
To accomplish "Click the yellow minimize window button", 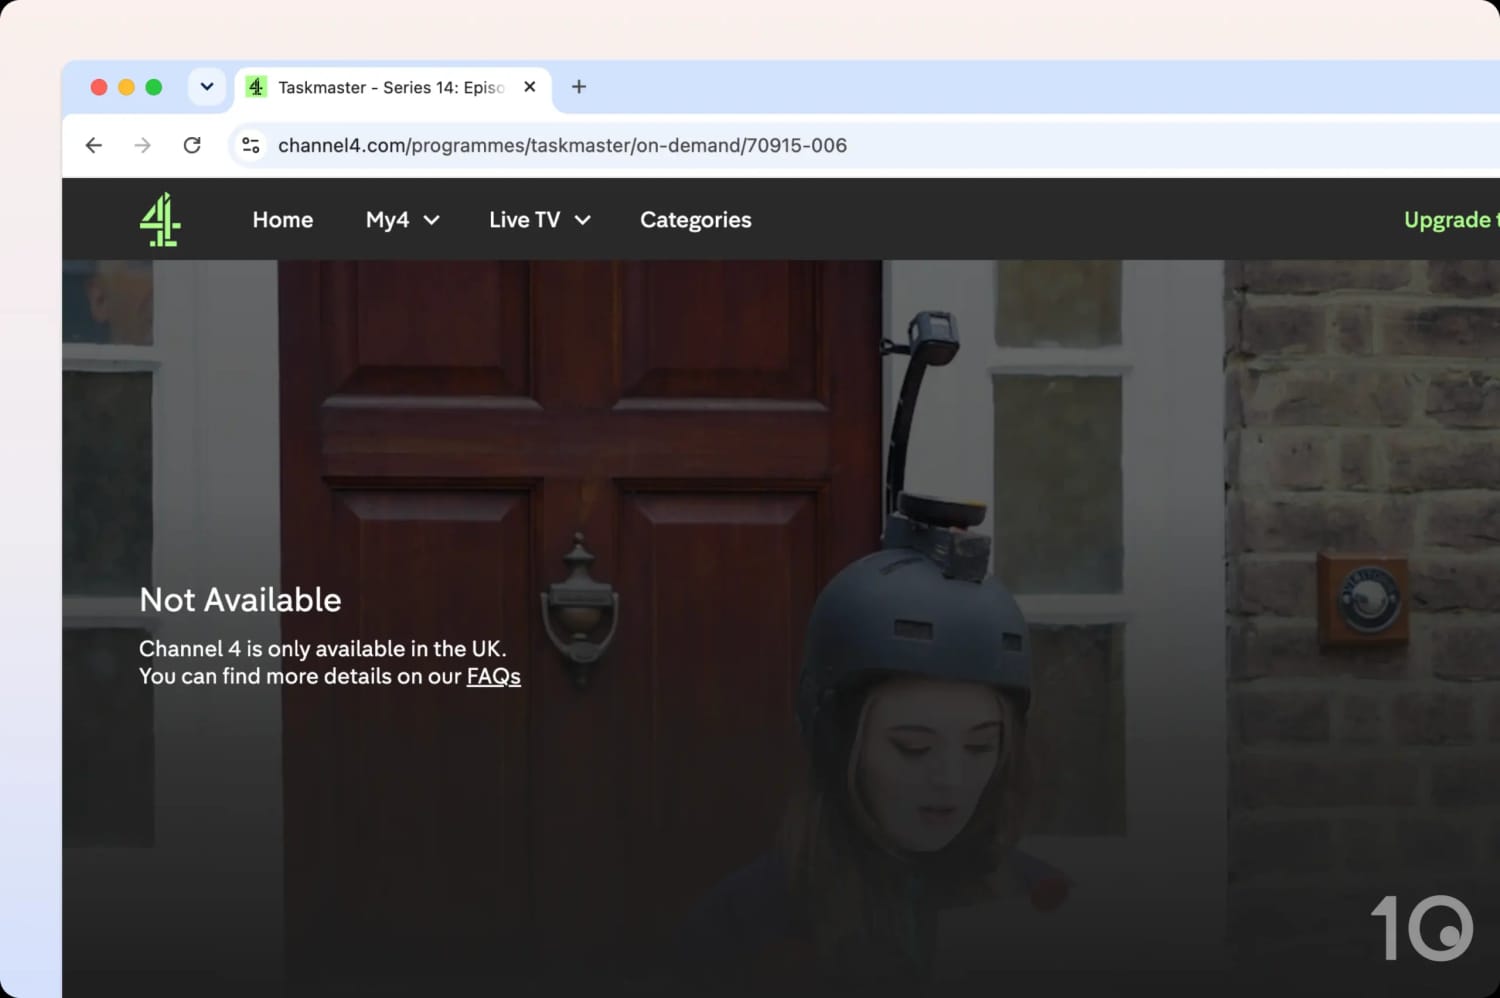I will coord(126,87).
